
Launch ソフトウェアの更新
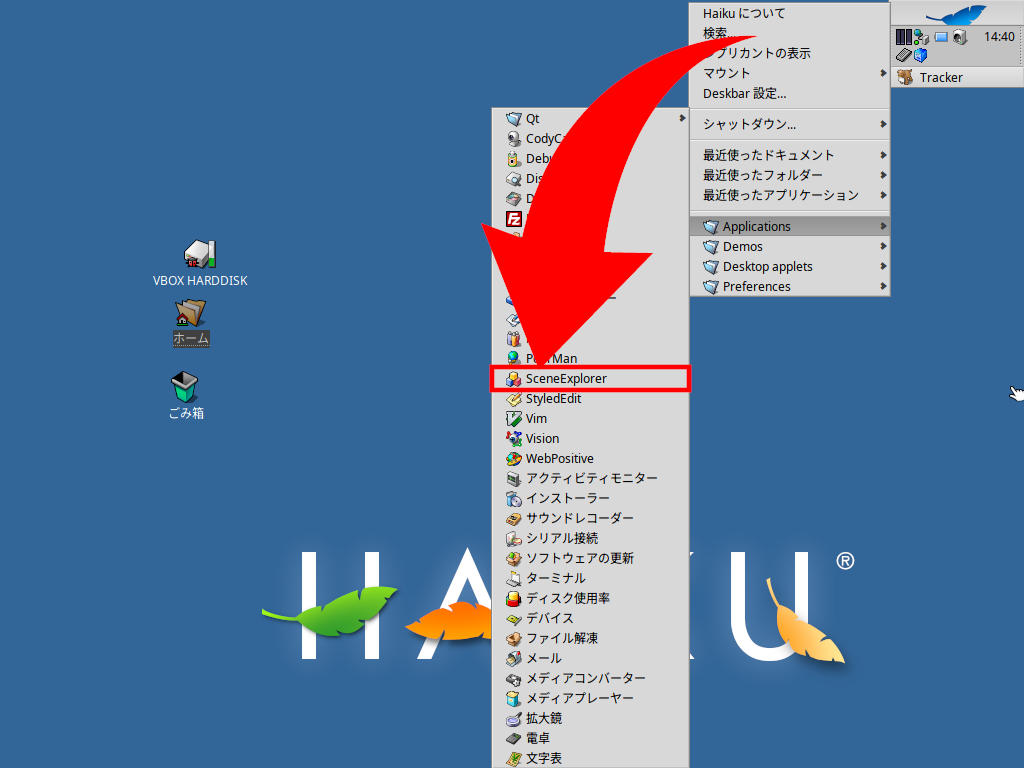590,558
